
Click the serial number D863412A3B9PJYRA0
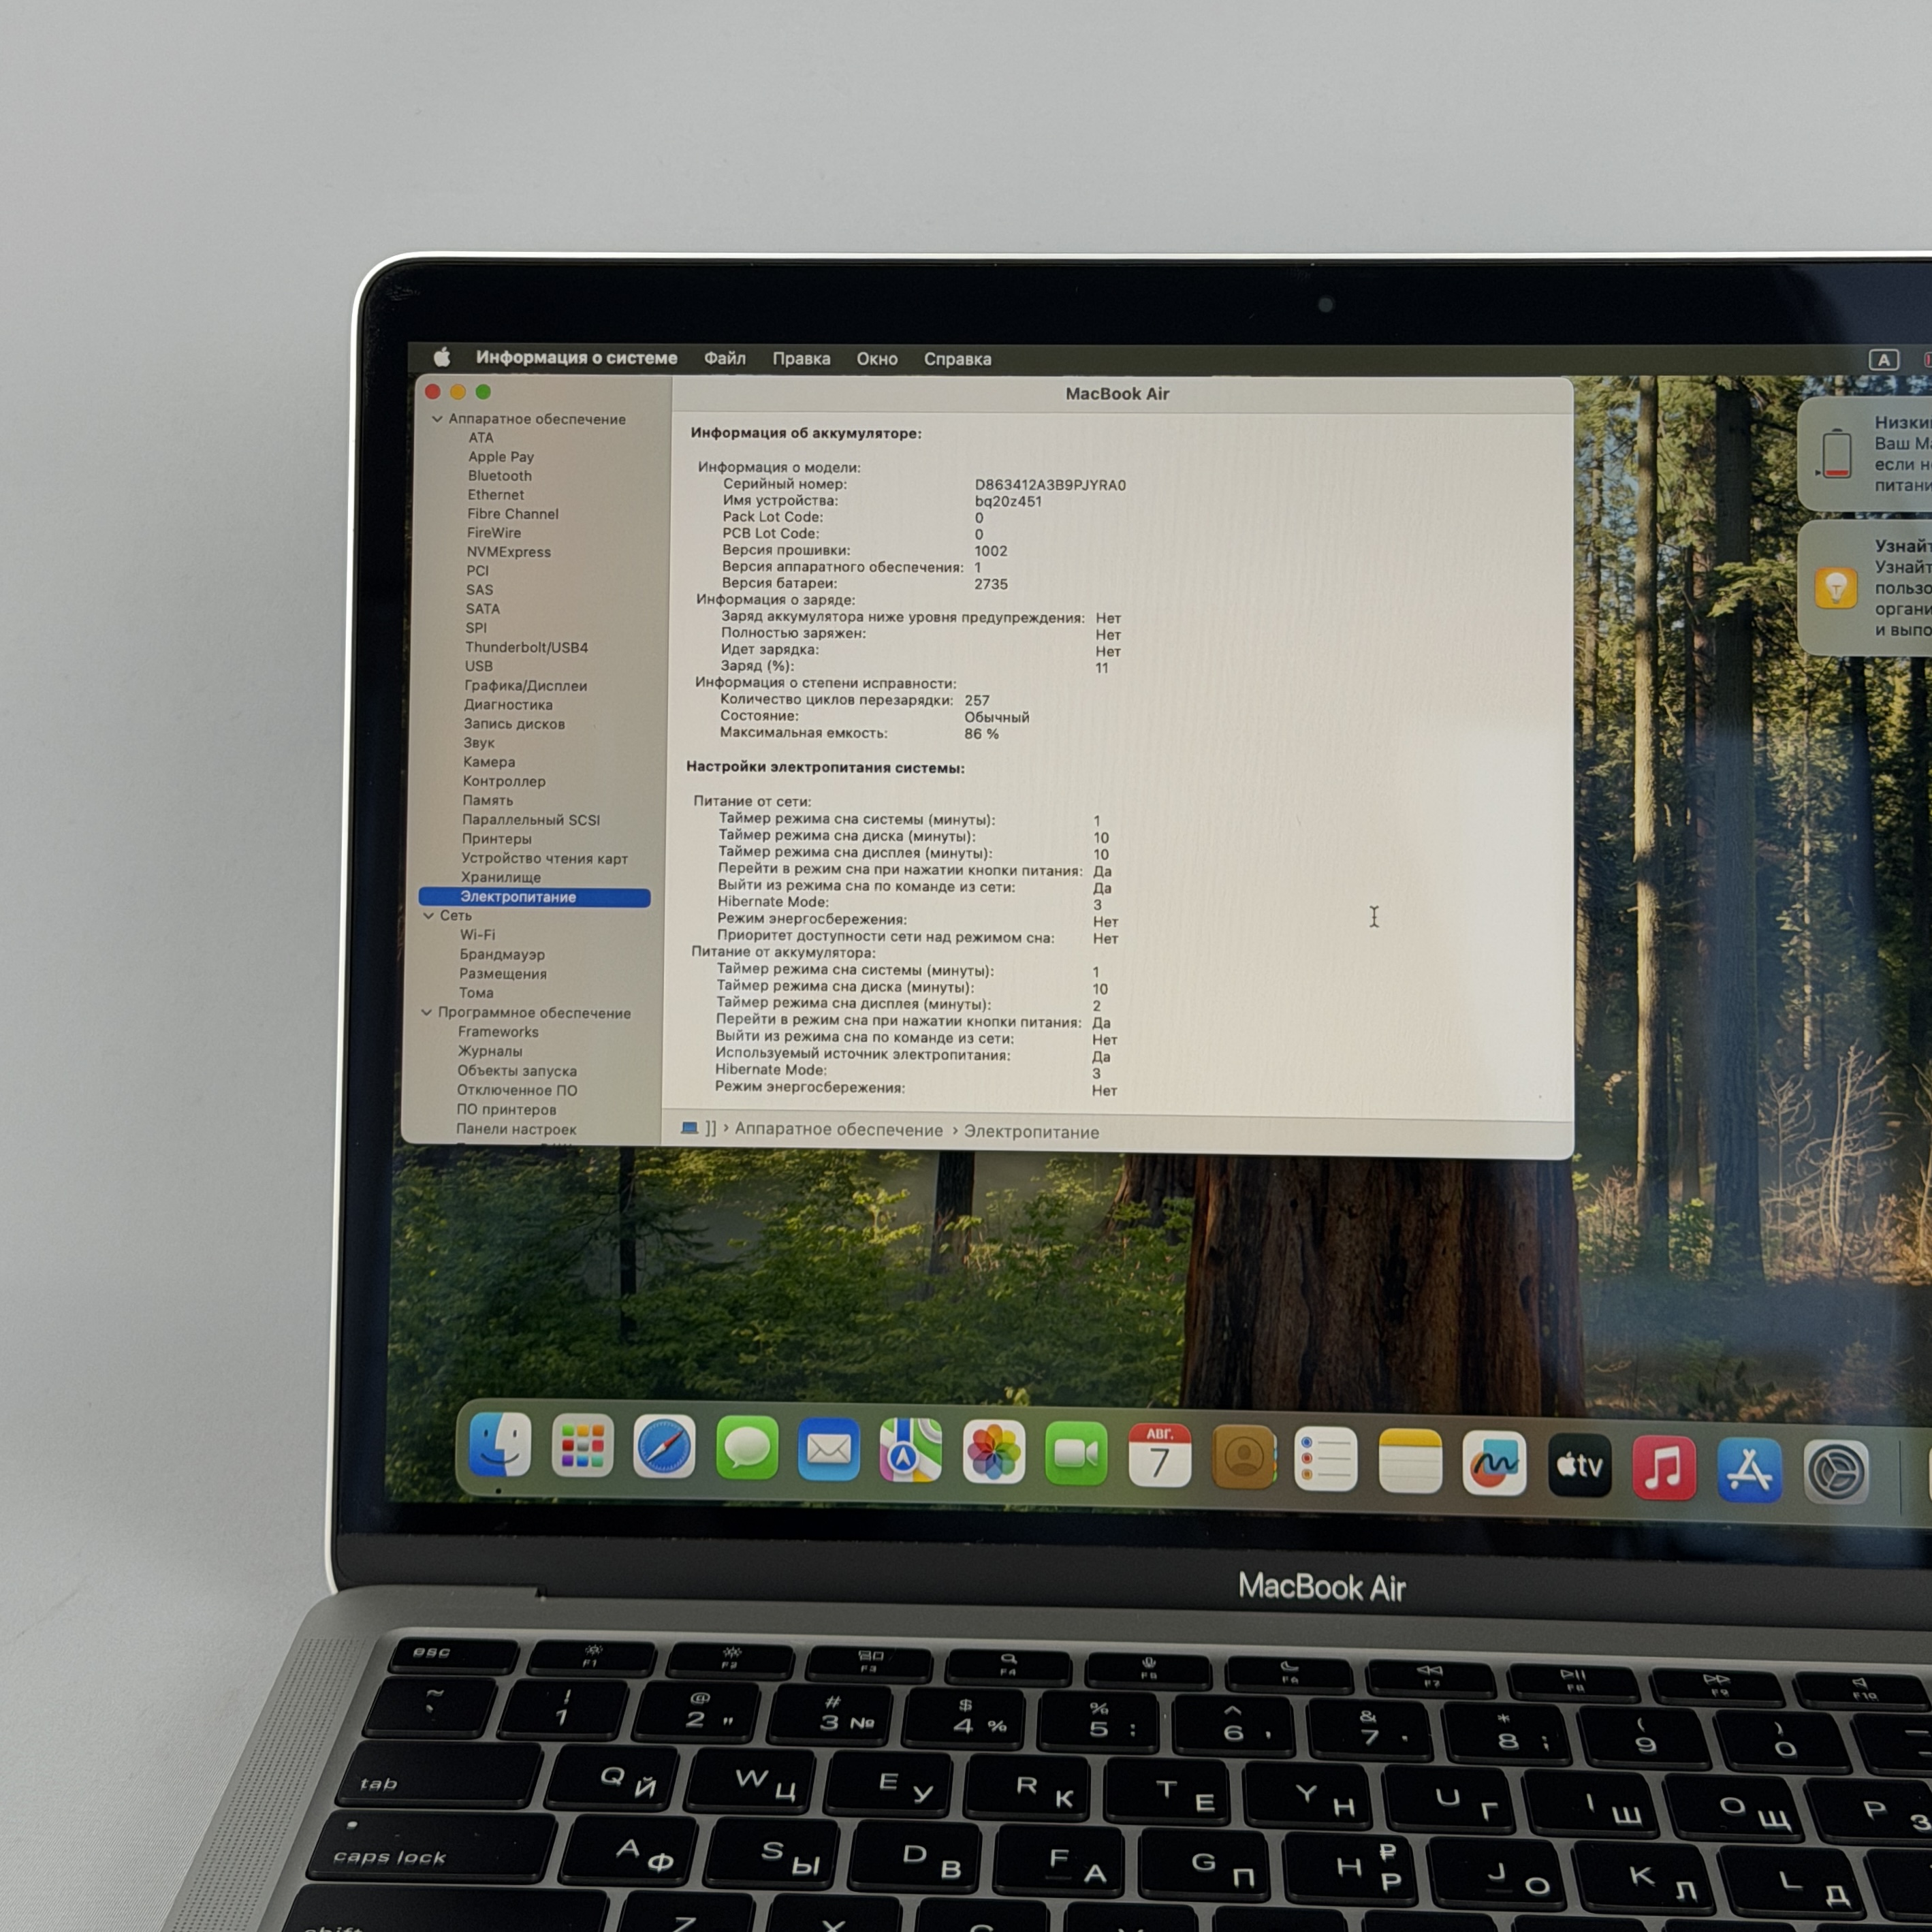(1050, 485)
